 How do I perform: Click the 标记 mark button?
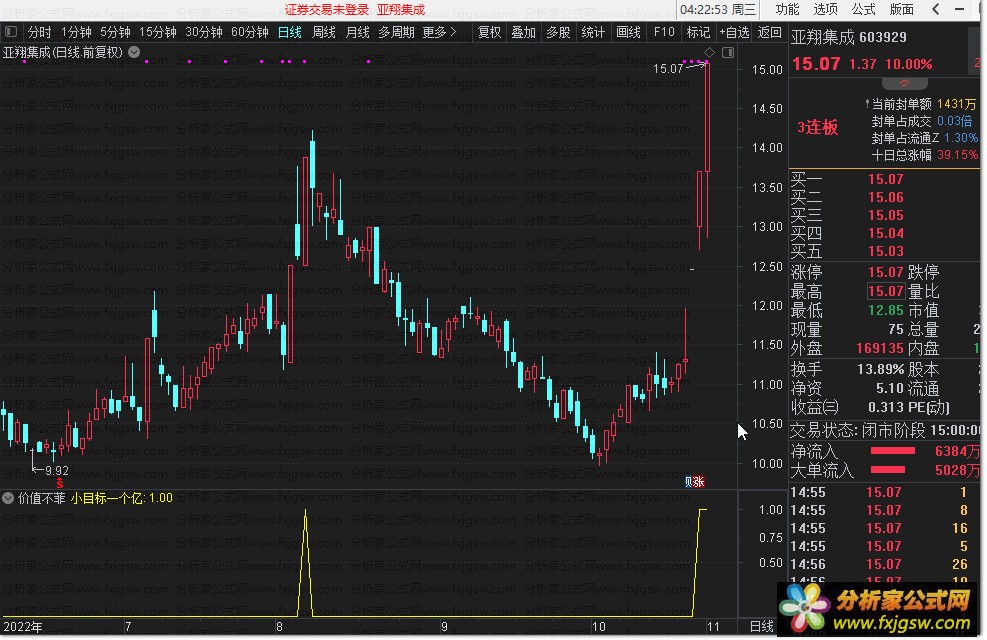tap(697, 32)
